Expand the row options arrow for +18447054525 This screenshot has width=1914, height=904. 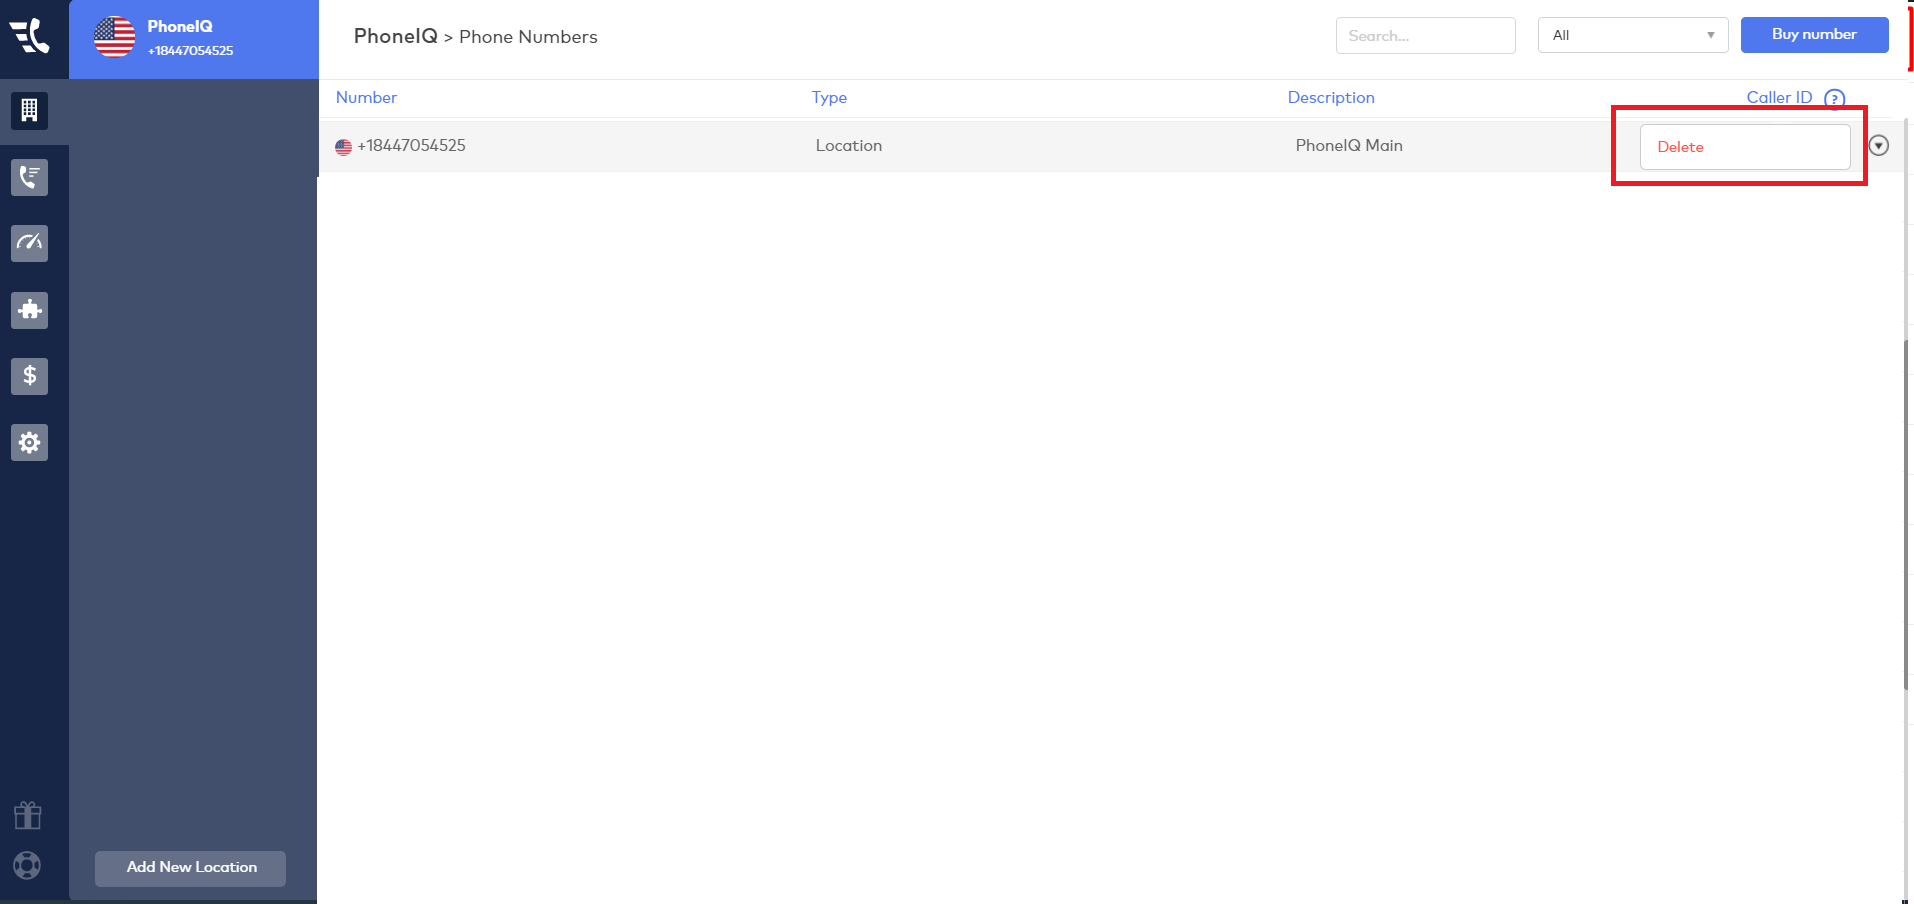(x=1879, y=146)
